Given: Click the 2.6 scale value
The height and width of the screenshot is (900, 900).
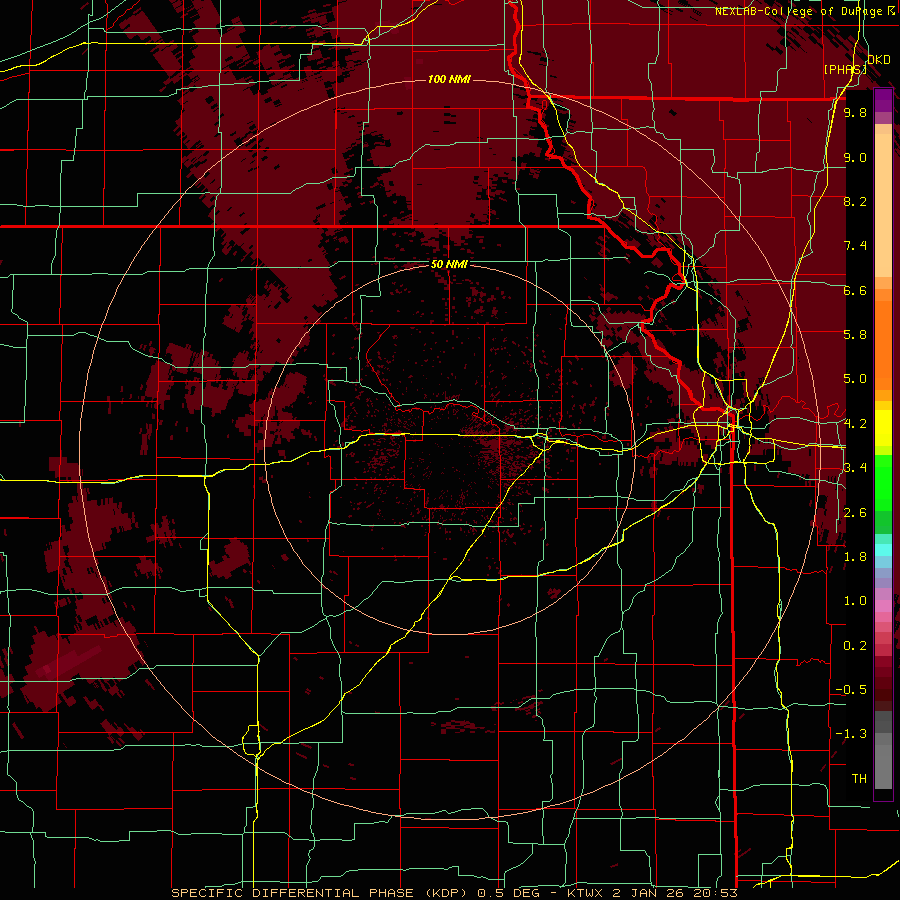Looking at the screenshot, I should click(x=855, y=513).
